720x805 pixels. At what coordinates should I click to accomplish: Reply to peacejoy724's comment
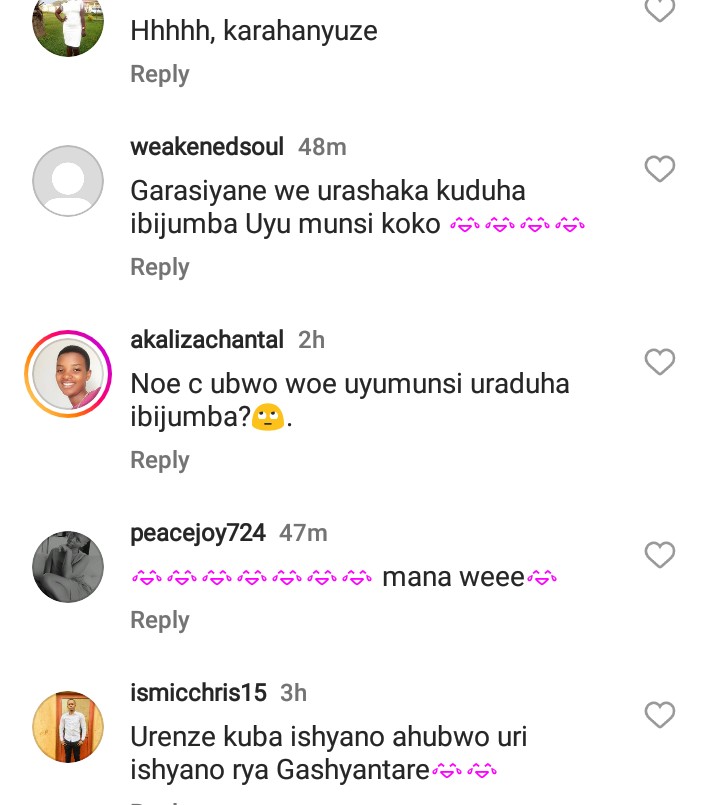pos(160,620)
